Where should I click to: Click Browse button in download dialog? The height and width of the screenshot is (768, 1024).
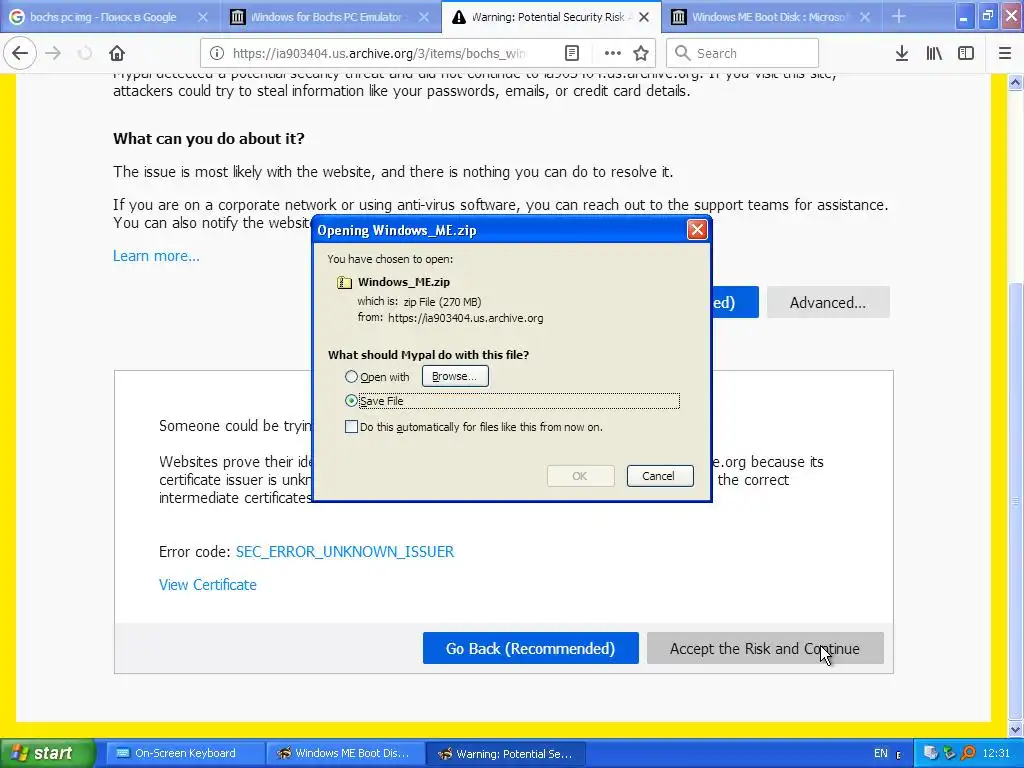pyautogui.click(x=455, y=376)
